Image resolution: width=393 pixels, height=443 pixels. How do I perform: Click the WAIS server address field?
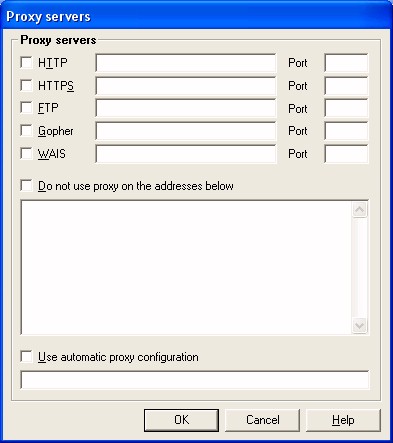click(x=186, y=154)
